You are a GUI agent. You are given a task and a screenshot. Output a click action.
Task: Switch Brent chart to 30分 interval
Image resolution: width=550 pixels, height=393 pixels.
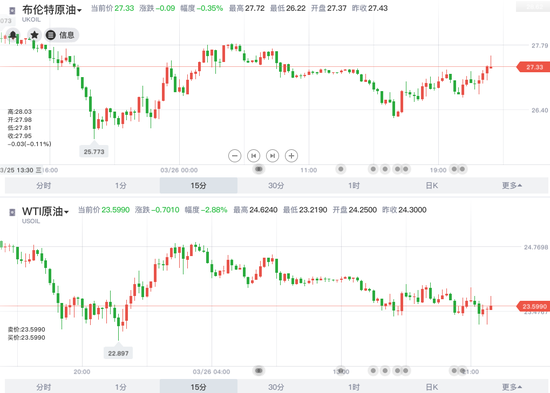(x=276, y=186)
